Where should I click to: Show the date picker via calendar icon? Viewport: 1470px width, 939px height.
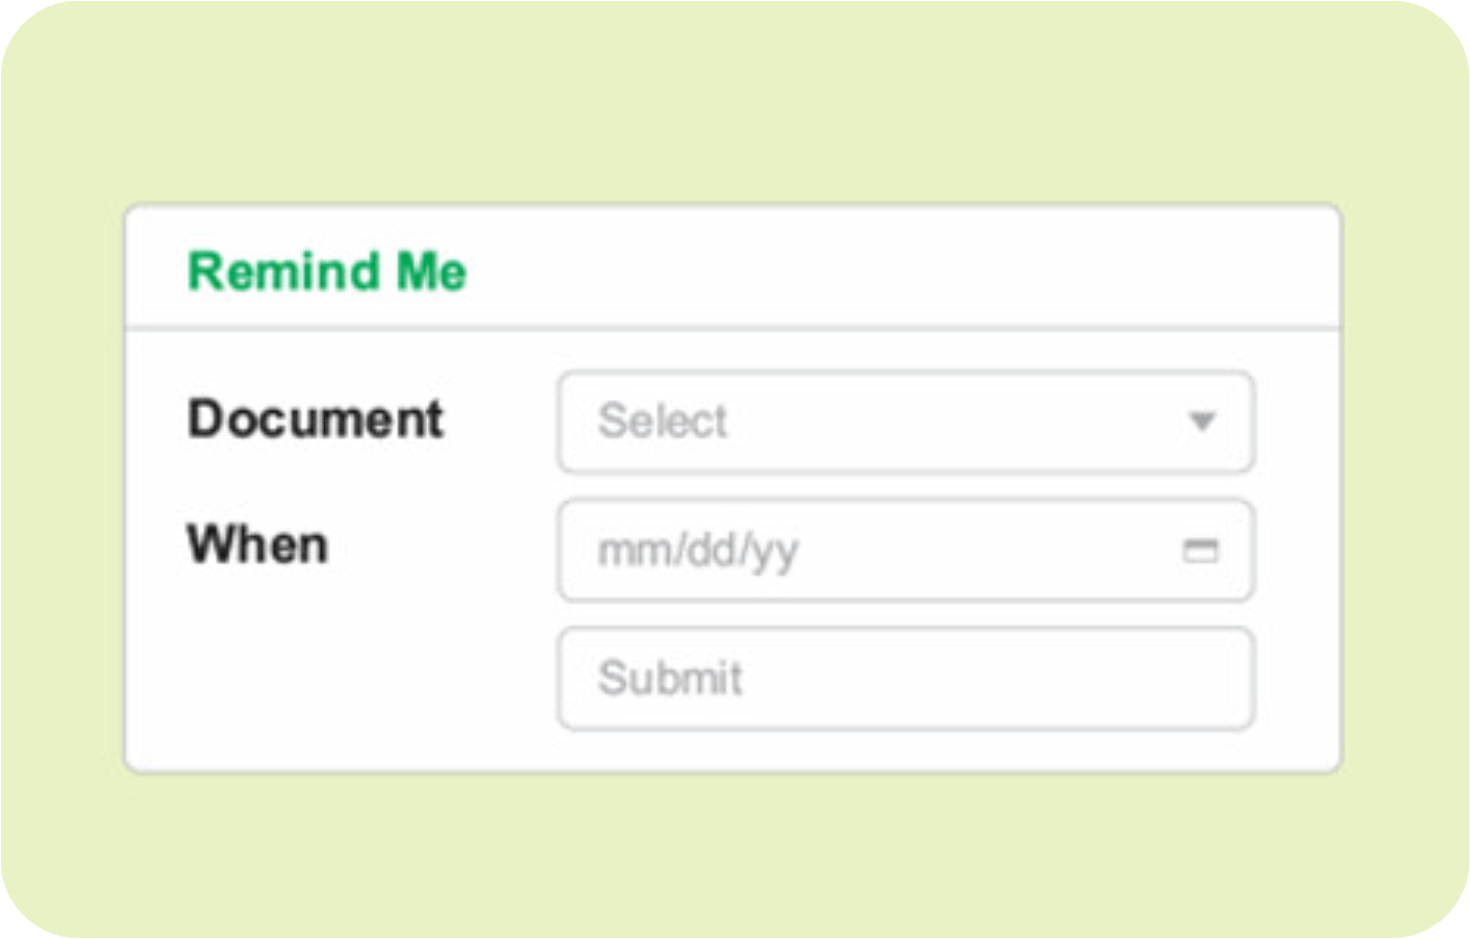[1200, 550]
